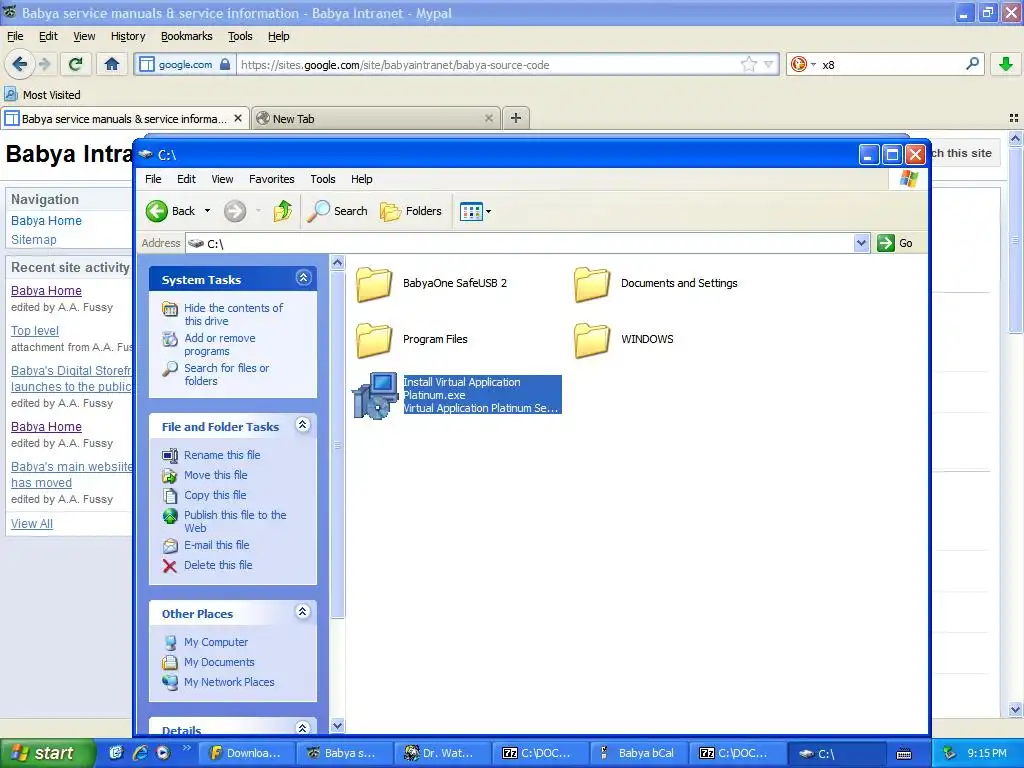Select the BabyaOne SafeUSB 2 folder
Screen dimensions: 1024x768
[x=431, y=283]
